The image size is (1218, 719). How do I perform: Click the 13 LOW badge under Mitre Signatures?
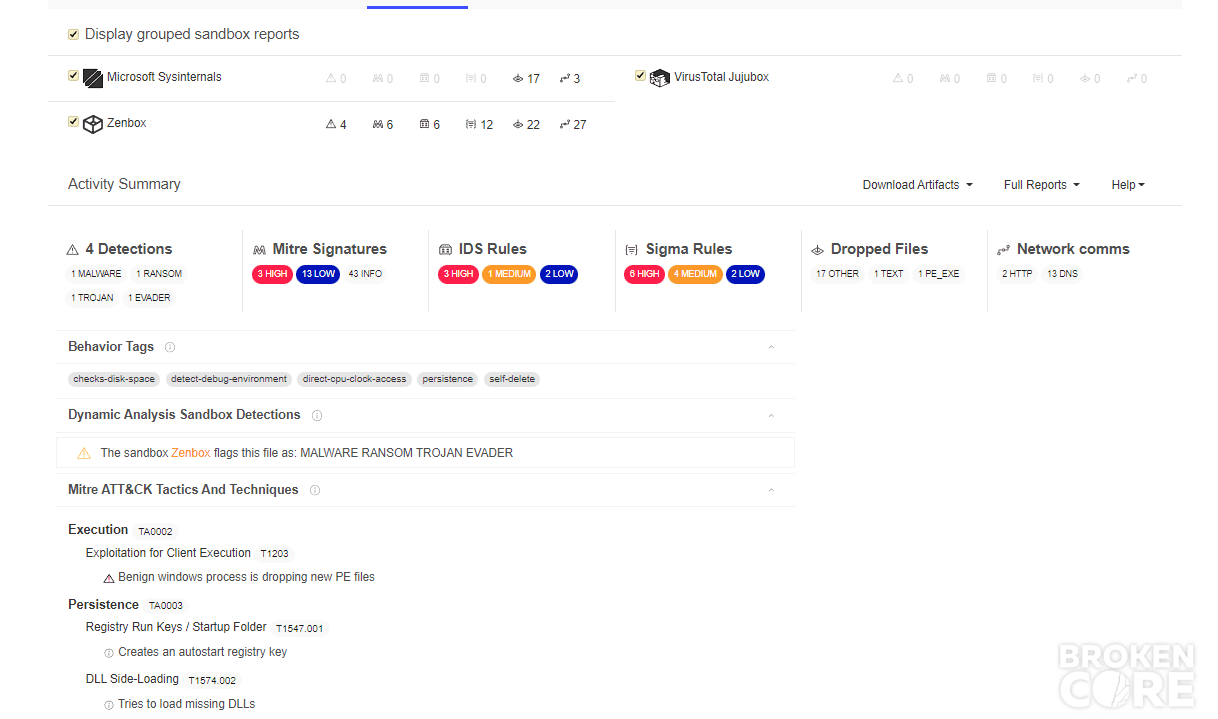point(319,274)
